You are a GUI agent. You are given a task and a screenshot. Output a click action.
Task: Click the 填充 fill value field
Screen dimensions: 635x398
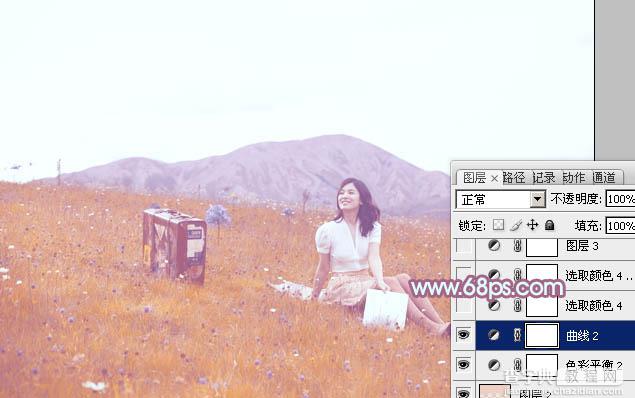[x=620, y=226]
